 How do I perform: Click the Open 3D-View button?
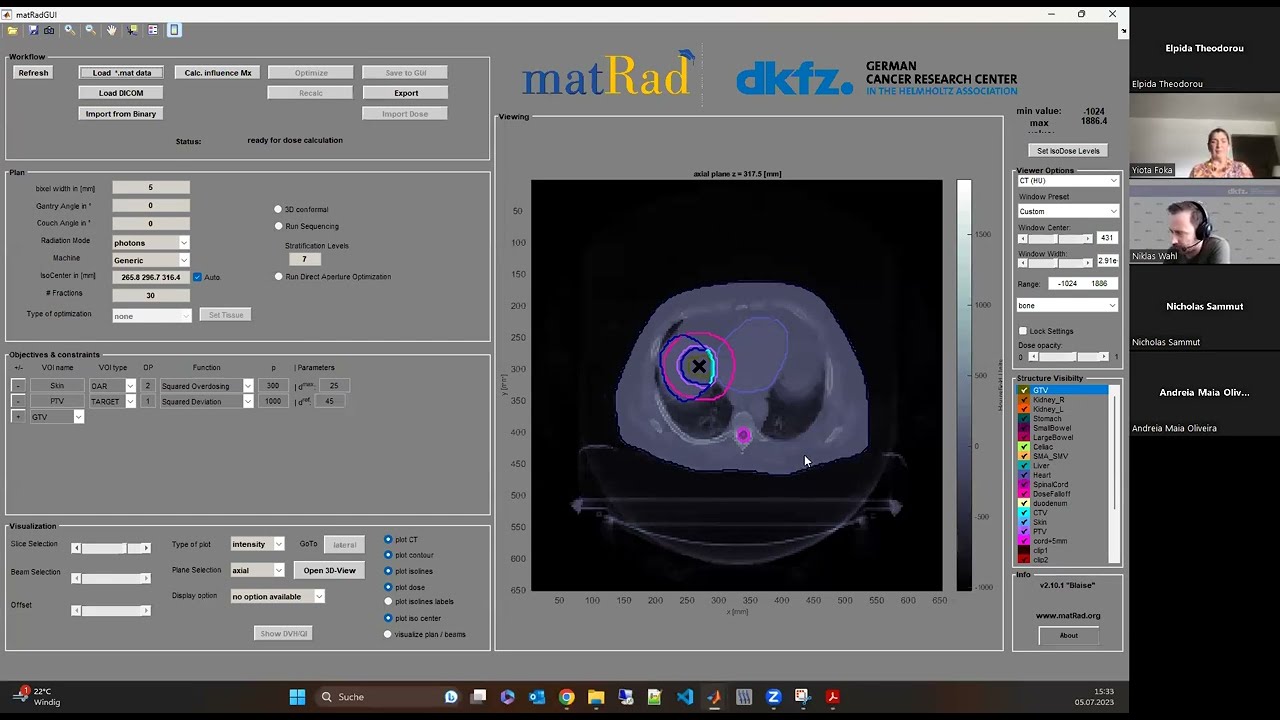[329, 570]
